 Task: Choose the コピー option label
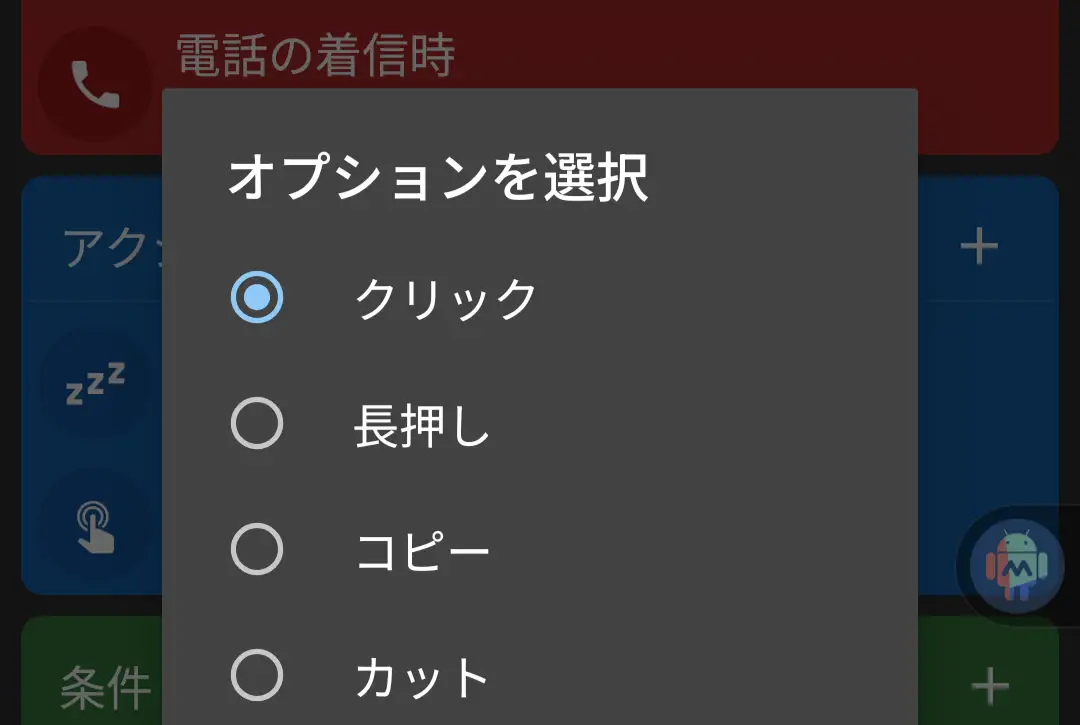423,551
